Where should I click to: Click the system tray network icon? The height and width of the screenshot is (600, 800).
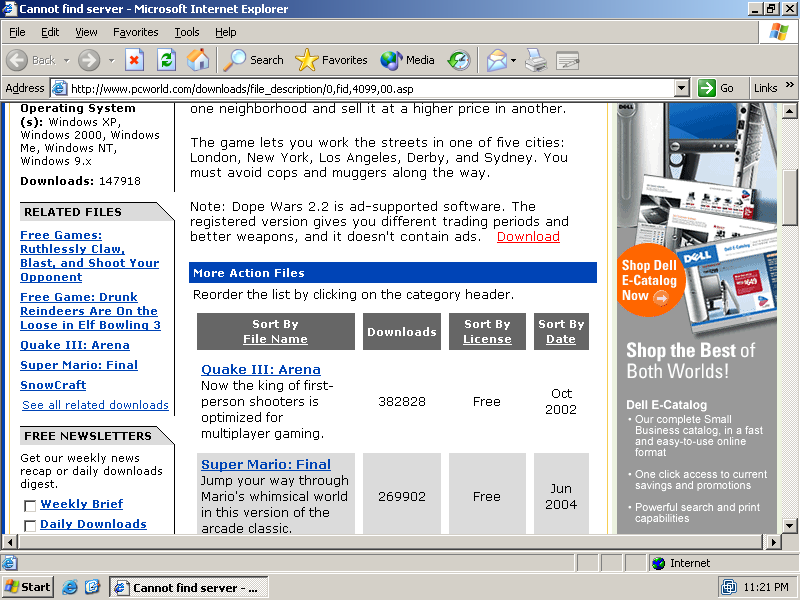pos(729,587)
